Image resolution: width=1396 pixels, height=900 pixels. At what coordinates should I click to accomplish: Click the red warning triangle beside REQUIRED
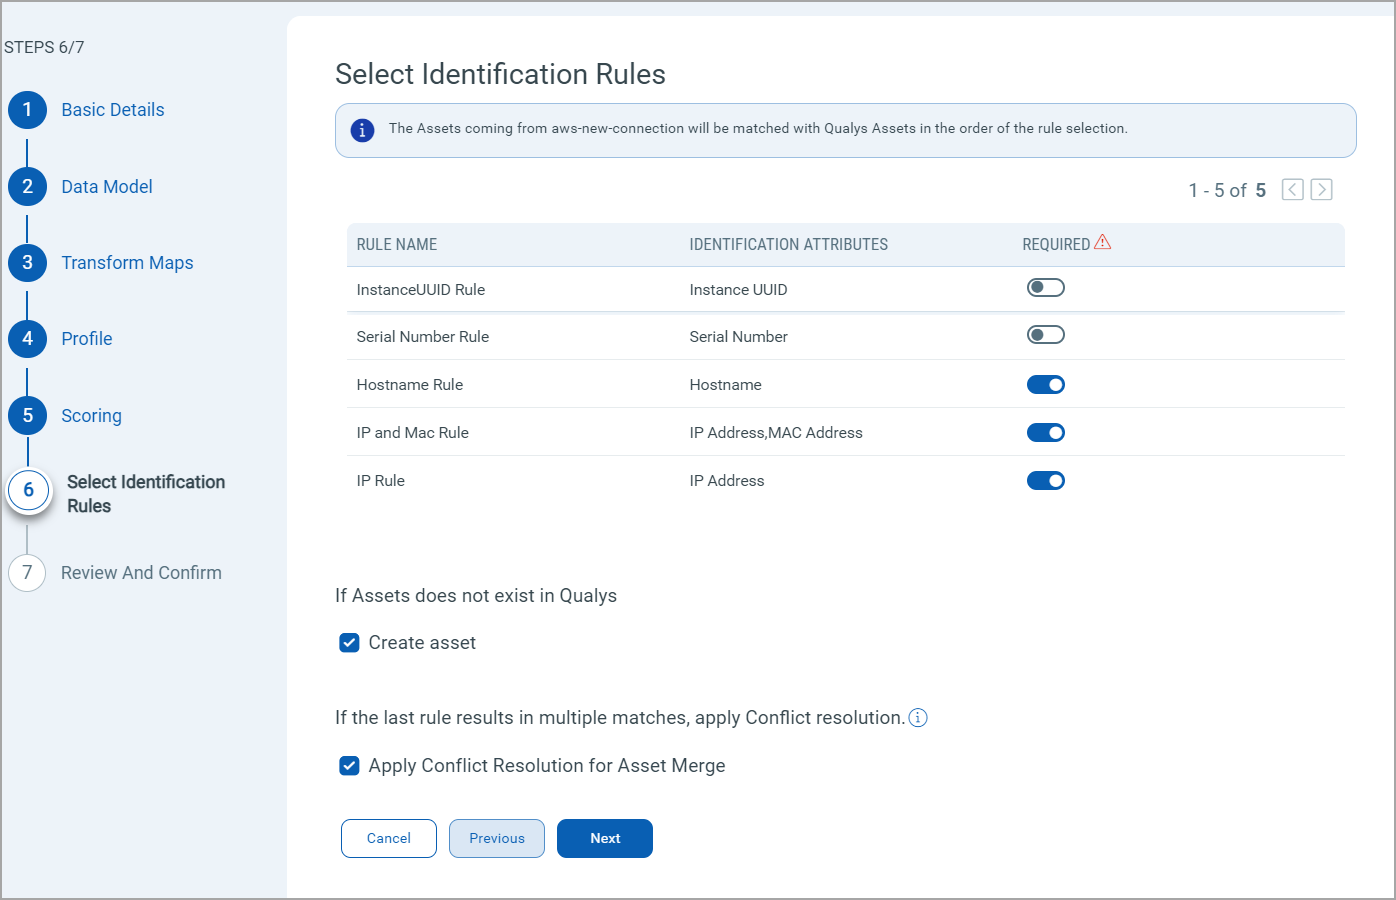coord(1103,241)
